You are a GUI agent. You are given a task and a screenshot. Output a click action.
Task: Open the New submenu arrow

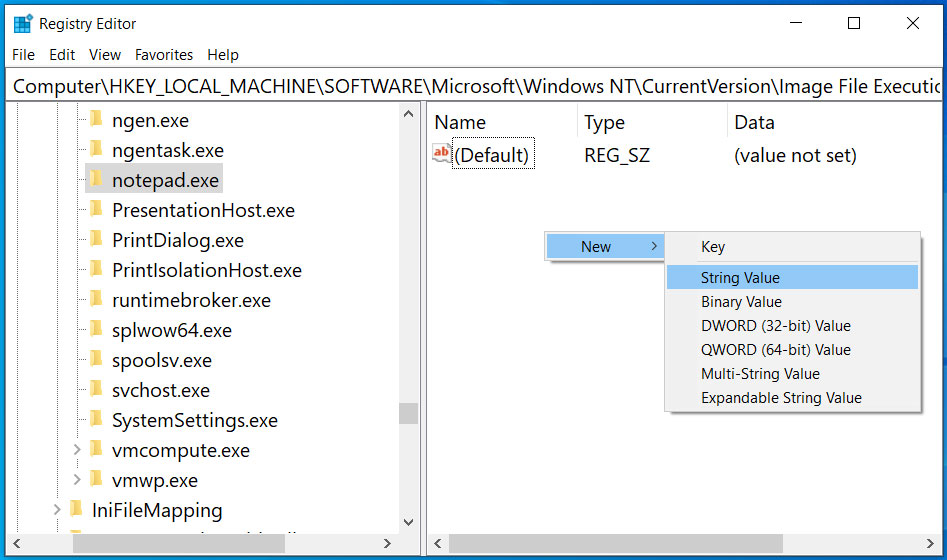[654, 246]
